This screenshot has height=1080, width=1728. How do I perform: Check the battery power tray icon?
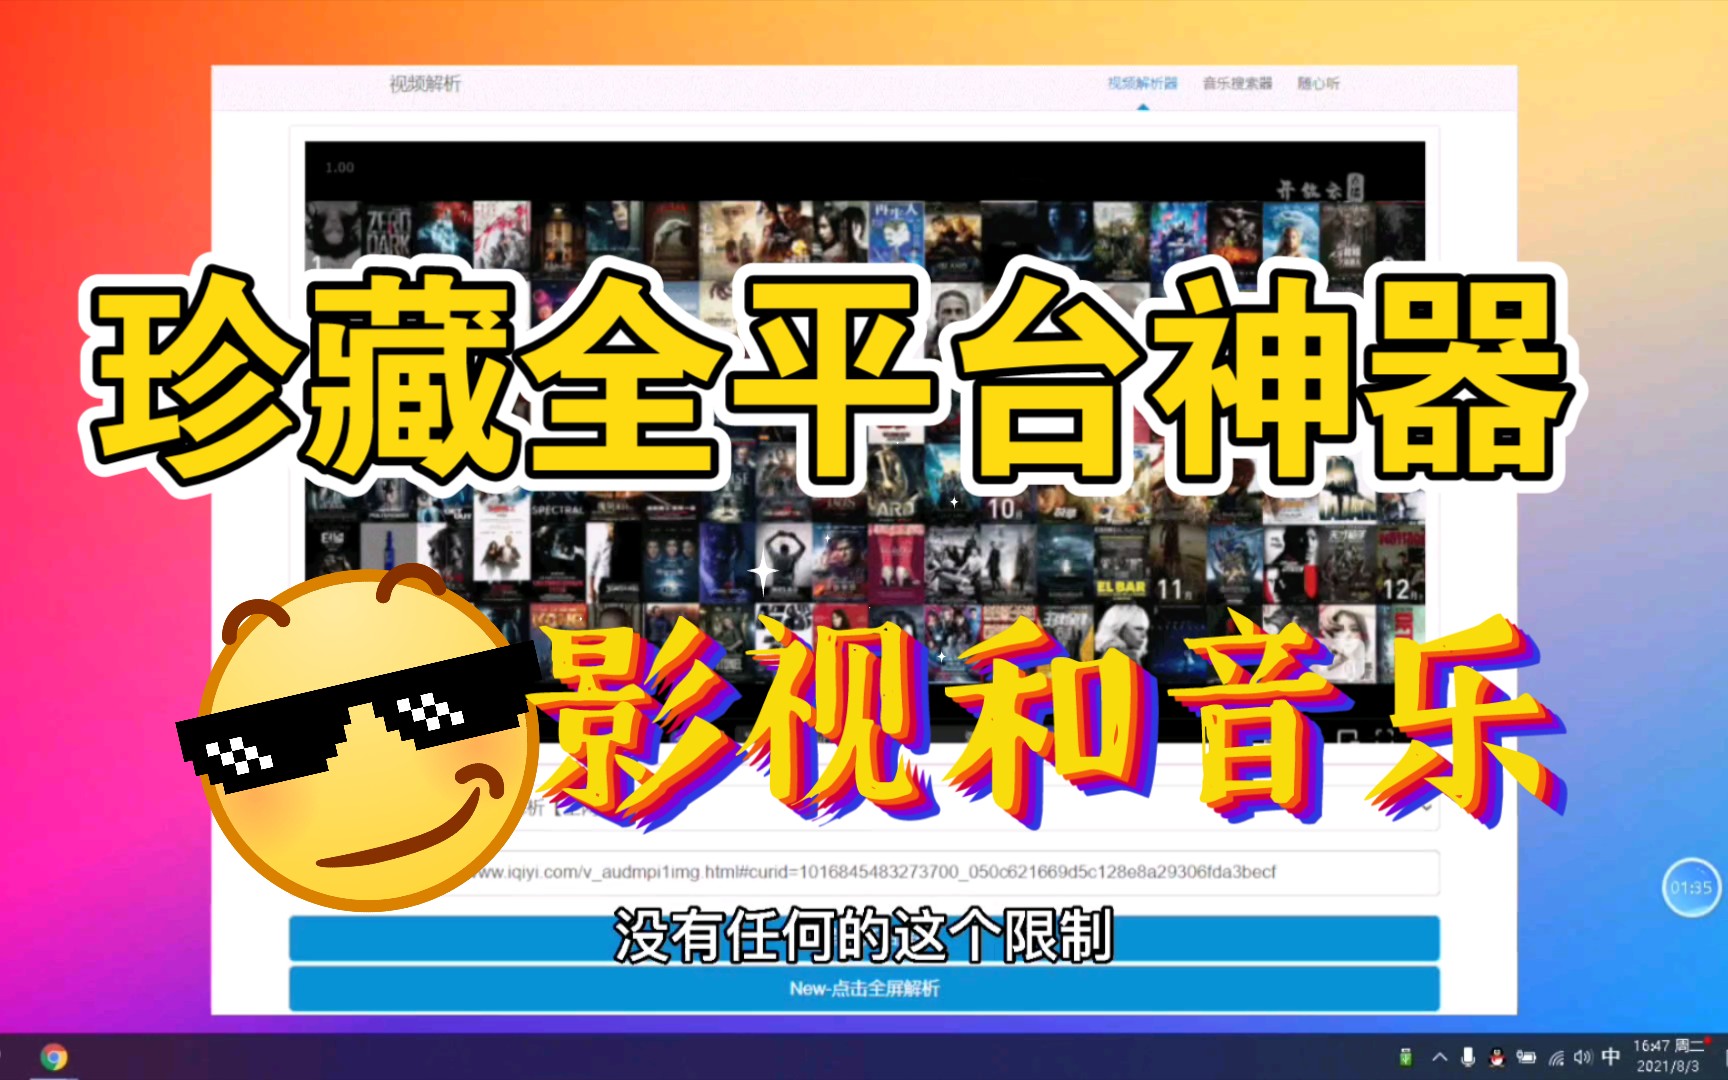pyautogui.click(x=1526, y=1057)
